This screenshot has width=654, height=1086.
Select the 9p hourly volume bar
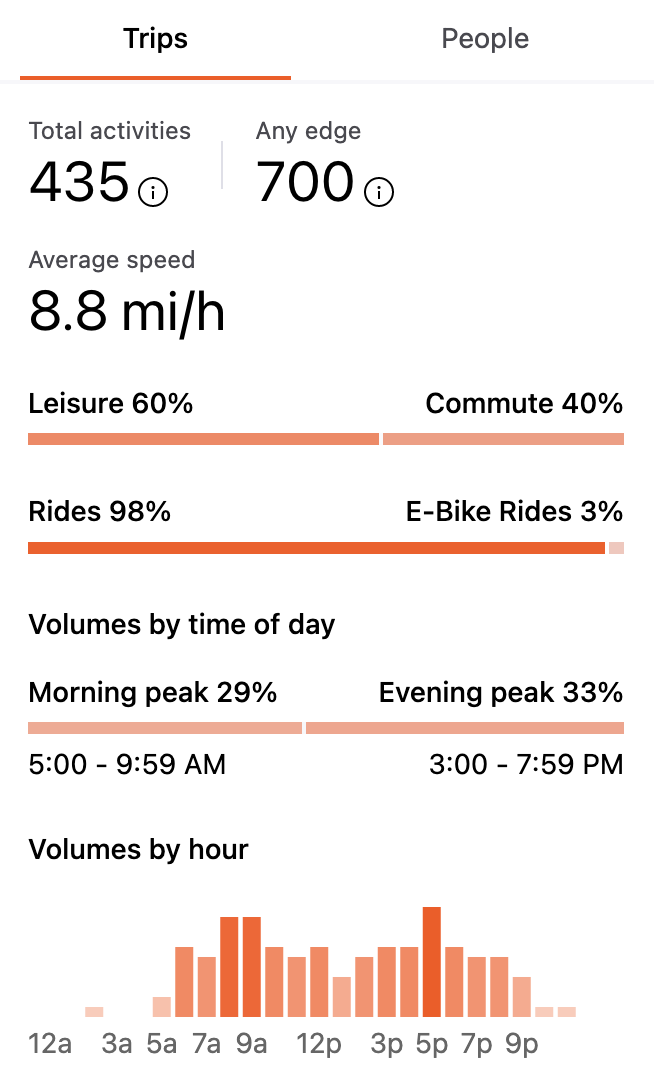tap(522, 997)
